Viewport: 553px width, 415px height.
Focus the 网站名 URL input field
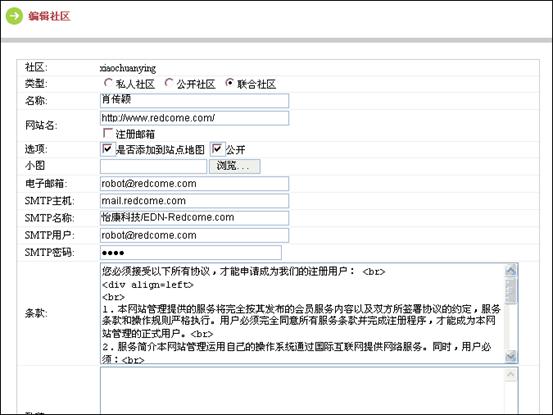tap(194, 118)
